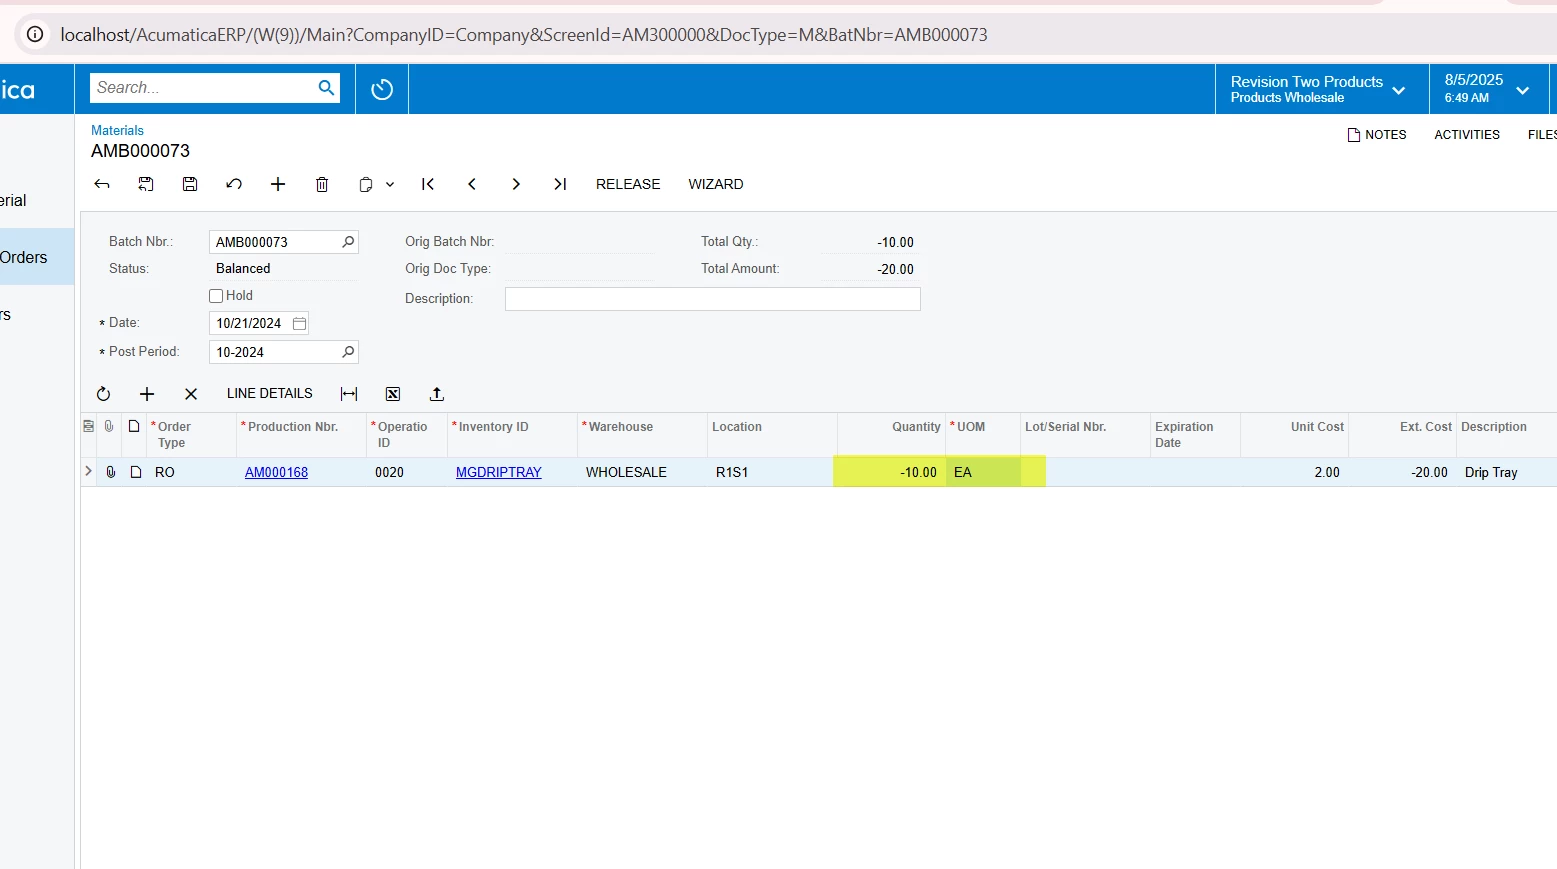
Task: Click the Inventory ID column header
Action: (512, 435)
